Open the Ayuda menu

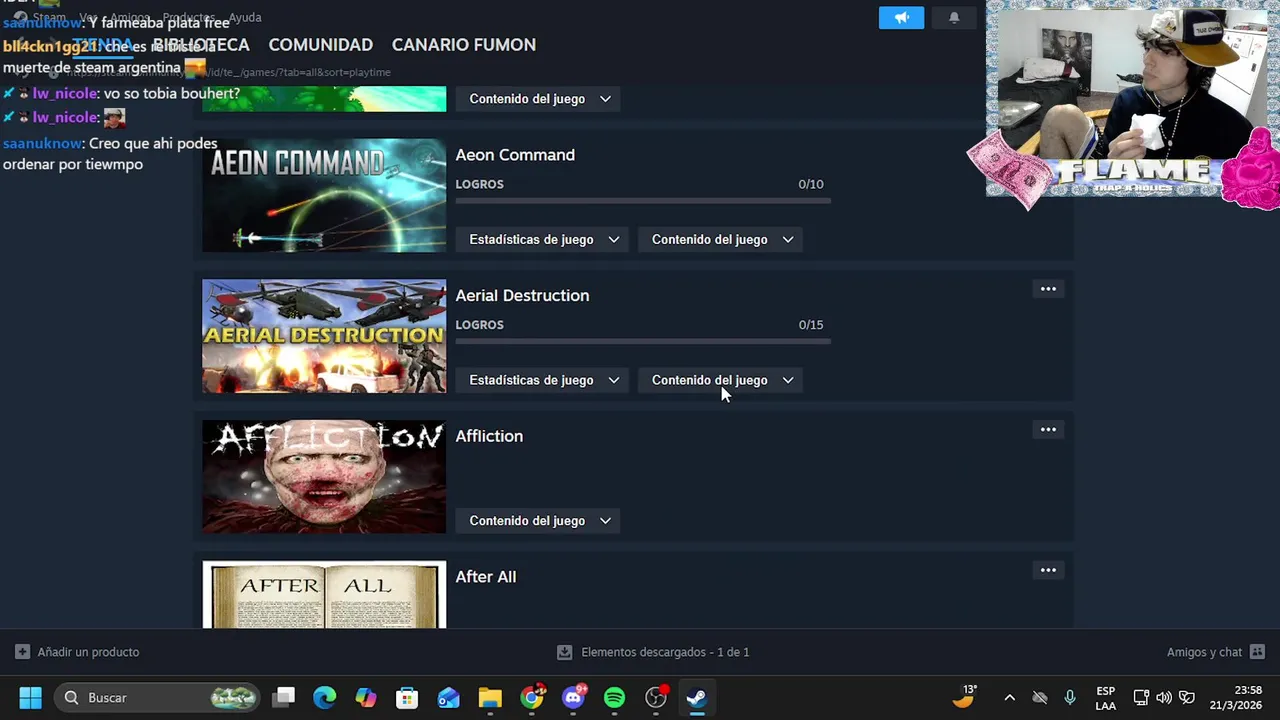tap(245, 18)
